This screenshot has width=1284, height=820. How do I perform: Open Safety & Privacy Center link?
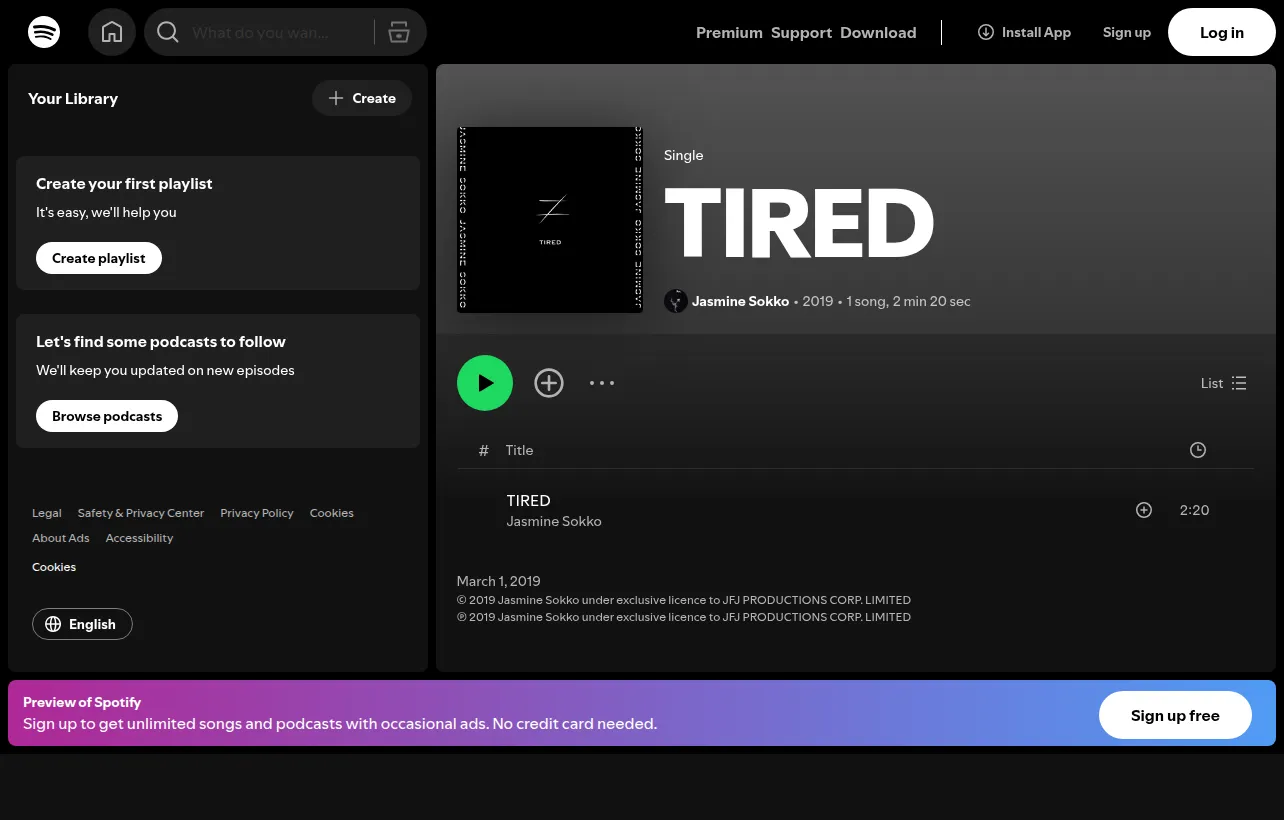[x=141, y=513]
